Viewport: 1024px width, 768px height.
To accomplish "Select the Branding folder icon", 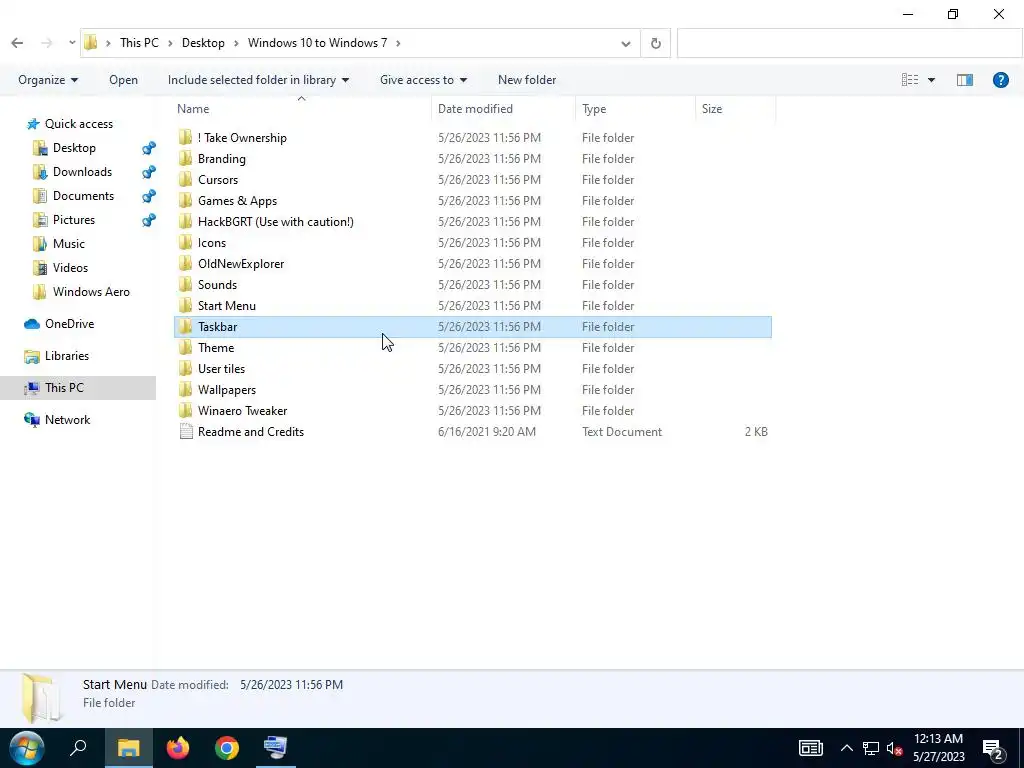I will pos(186,159).
